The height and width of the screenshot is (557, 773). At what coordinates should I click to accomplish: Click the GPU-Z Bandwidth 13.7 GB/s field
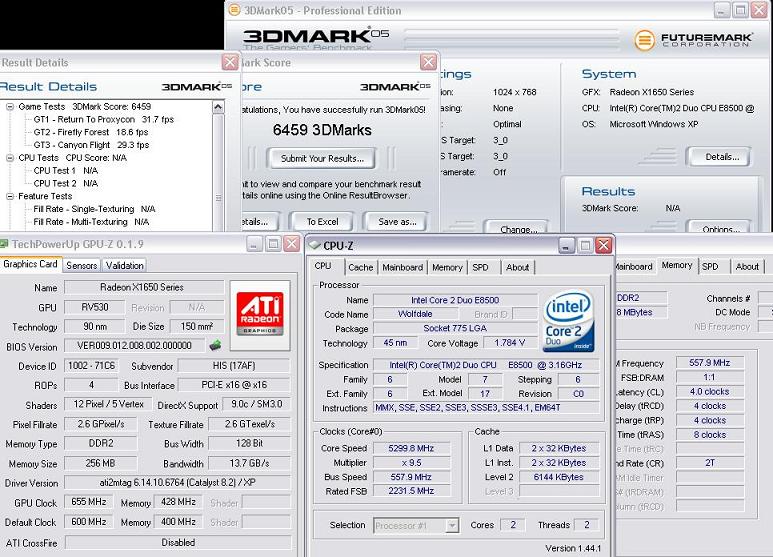(x=249, y=463)
